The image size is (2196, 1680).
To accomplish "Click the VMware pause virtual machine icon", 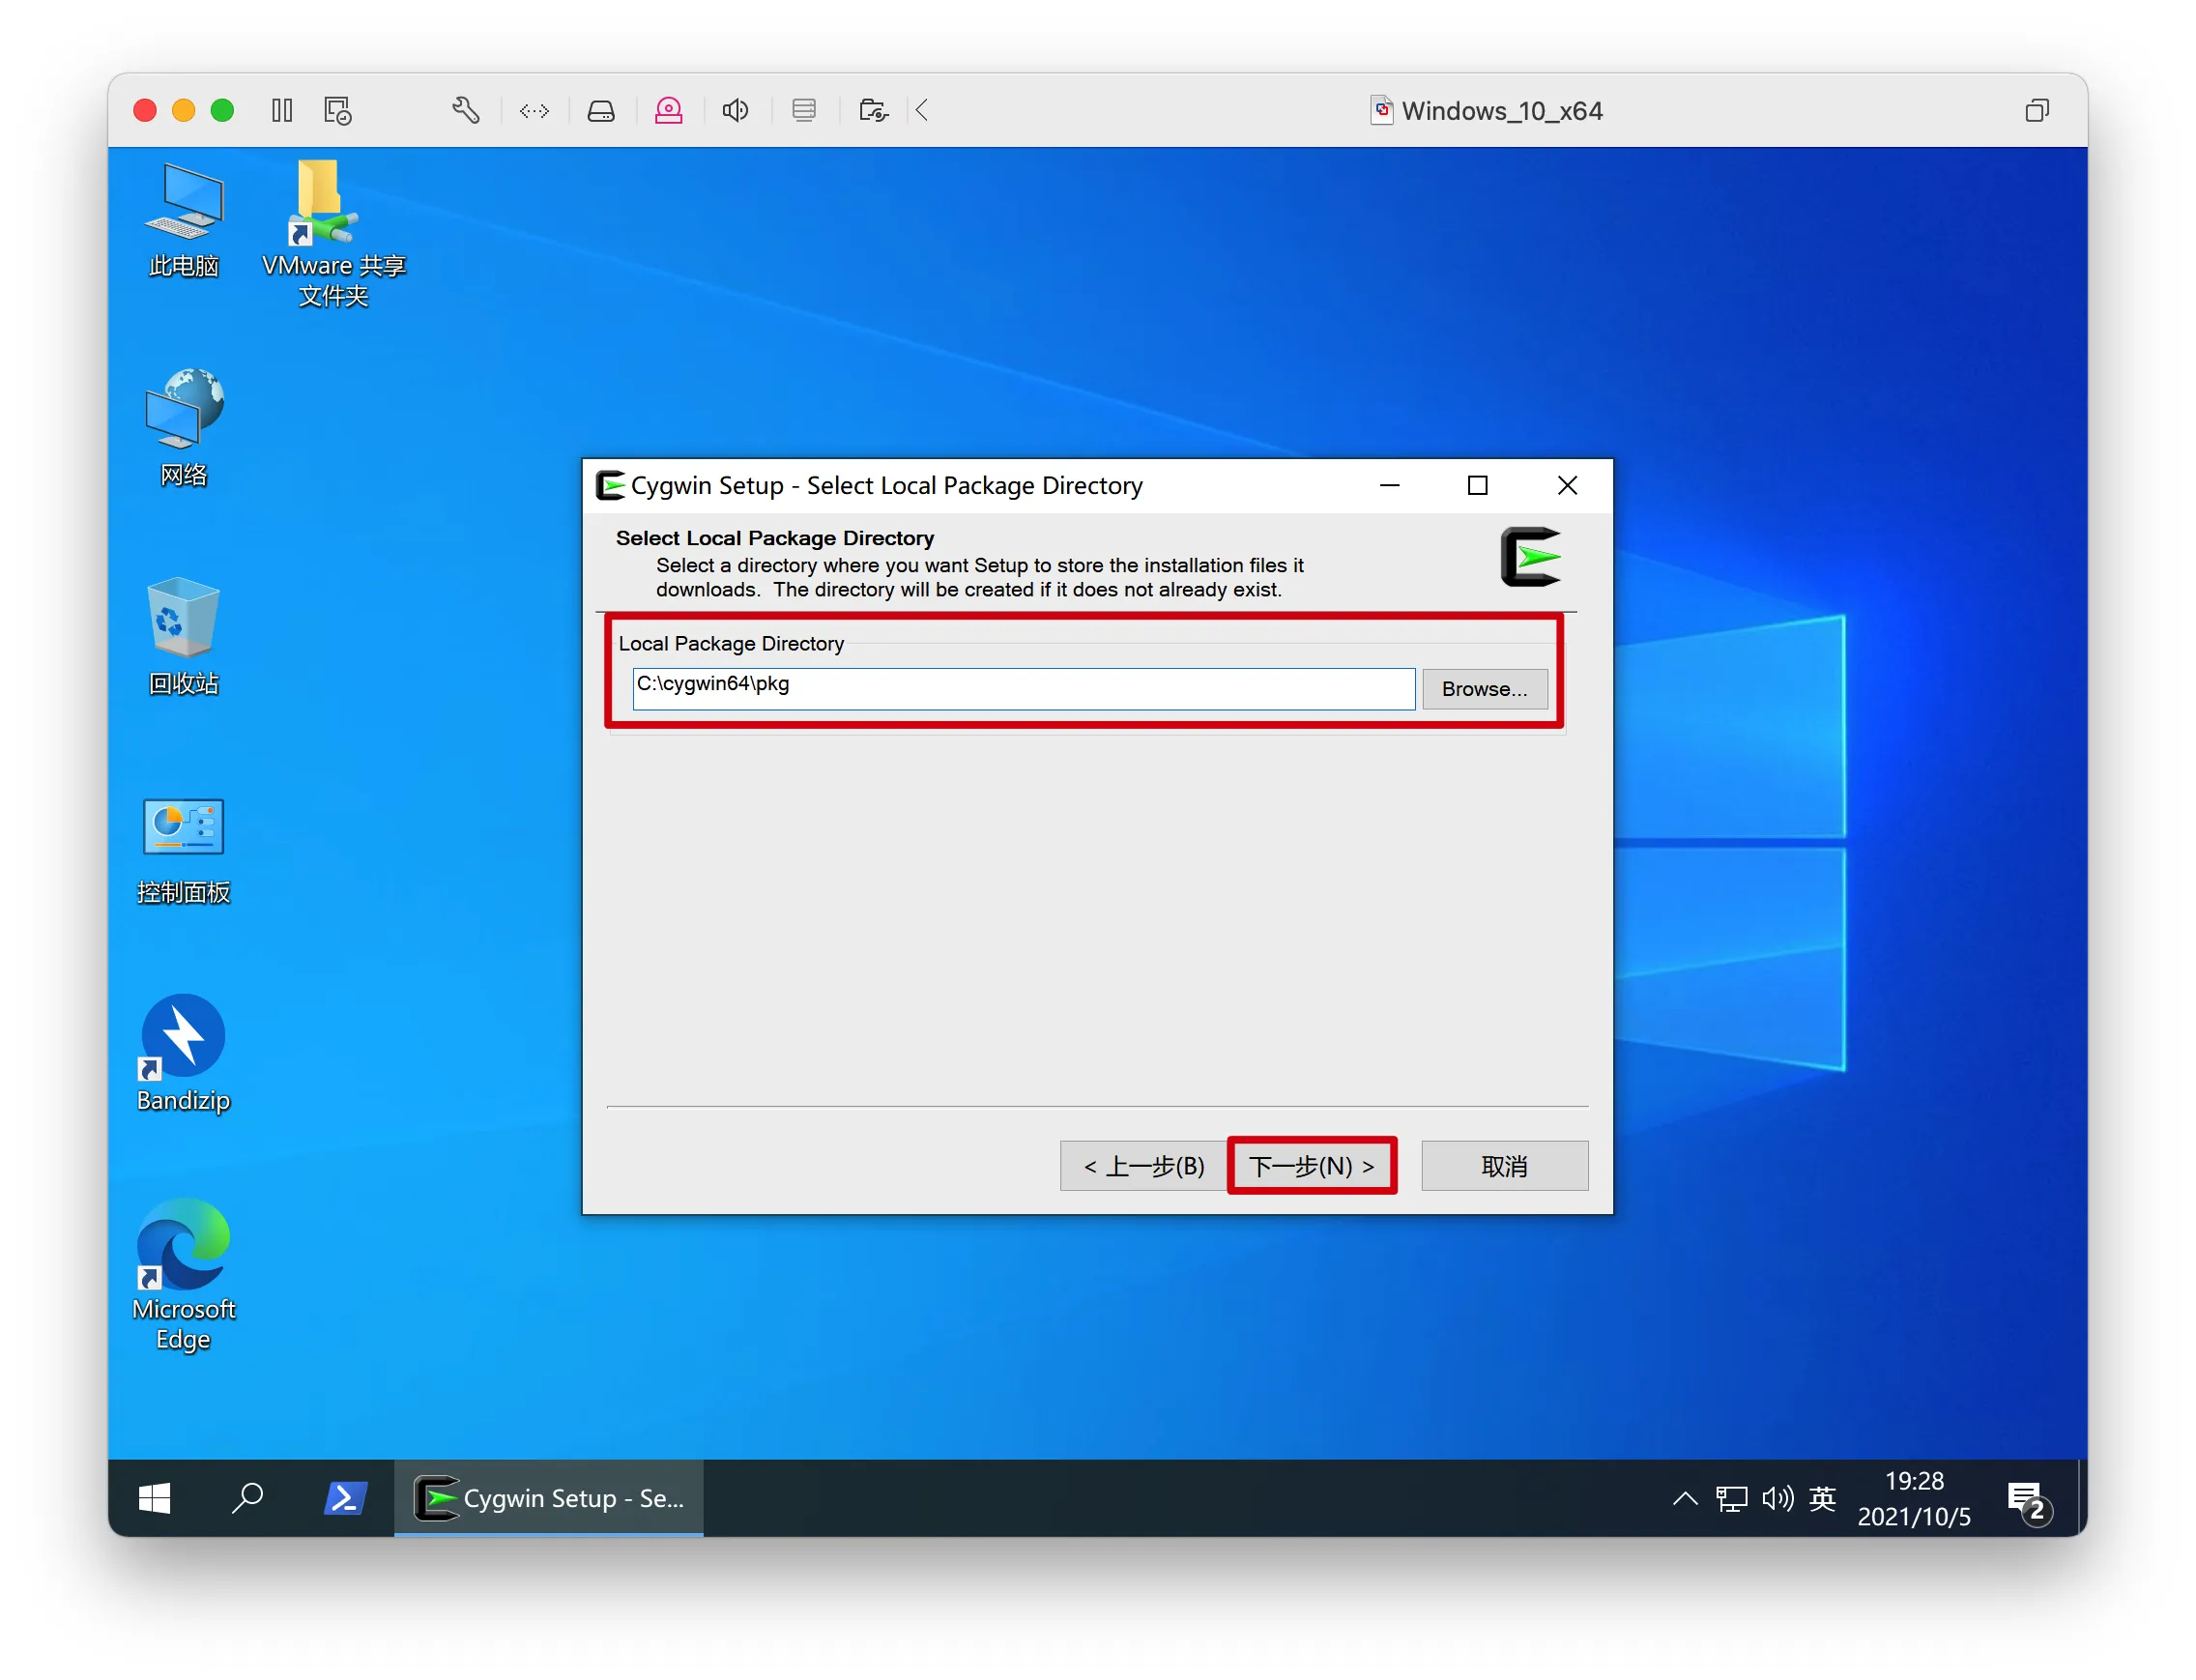I will point(282,110).
